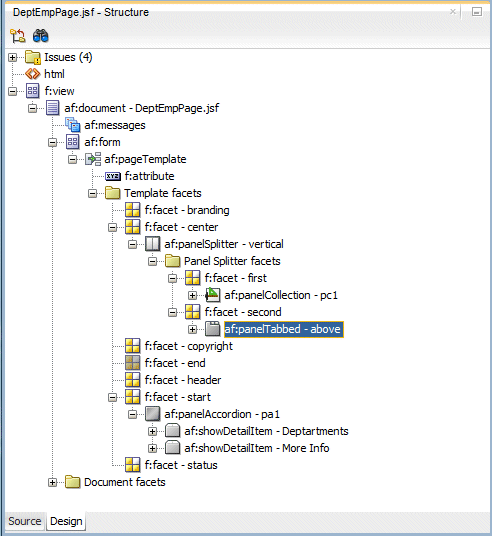Click the greyed f:facet - end icon
492x536 pixels.
(x=133, y=363)
